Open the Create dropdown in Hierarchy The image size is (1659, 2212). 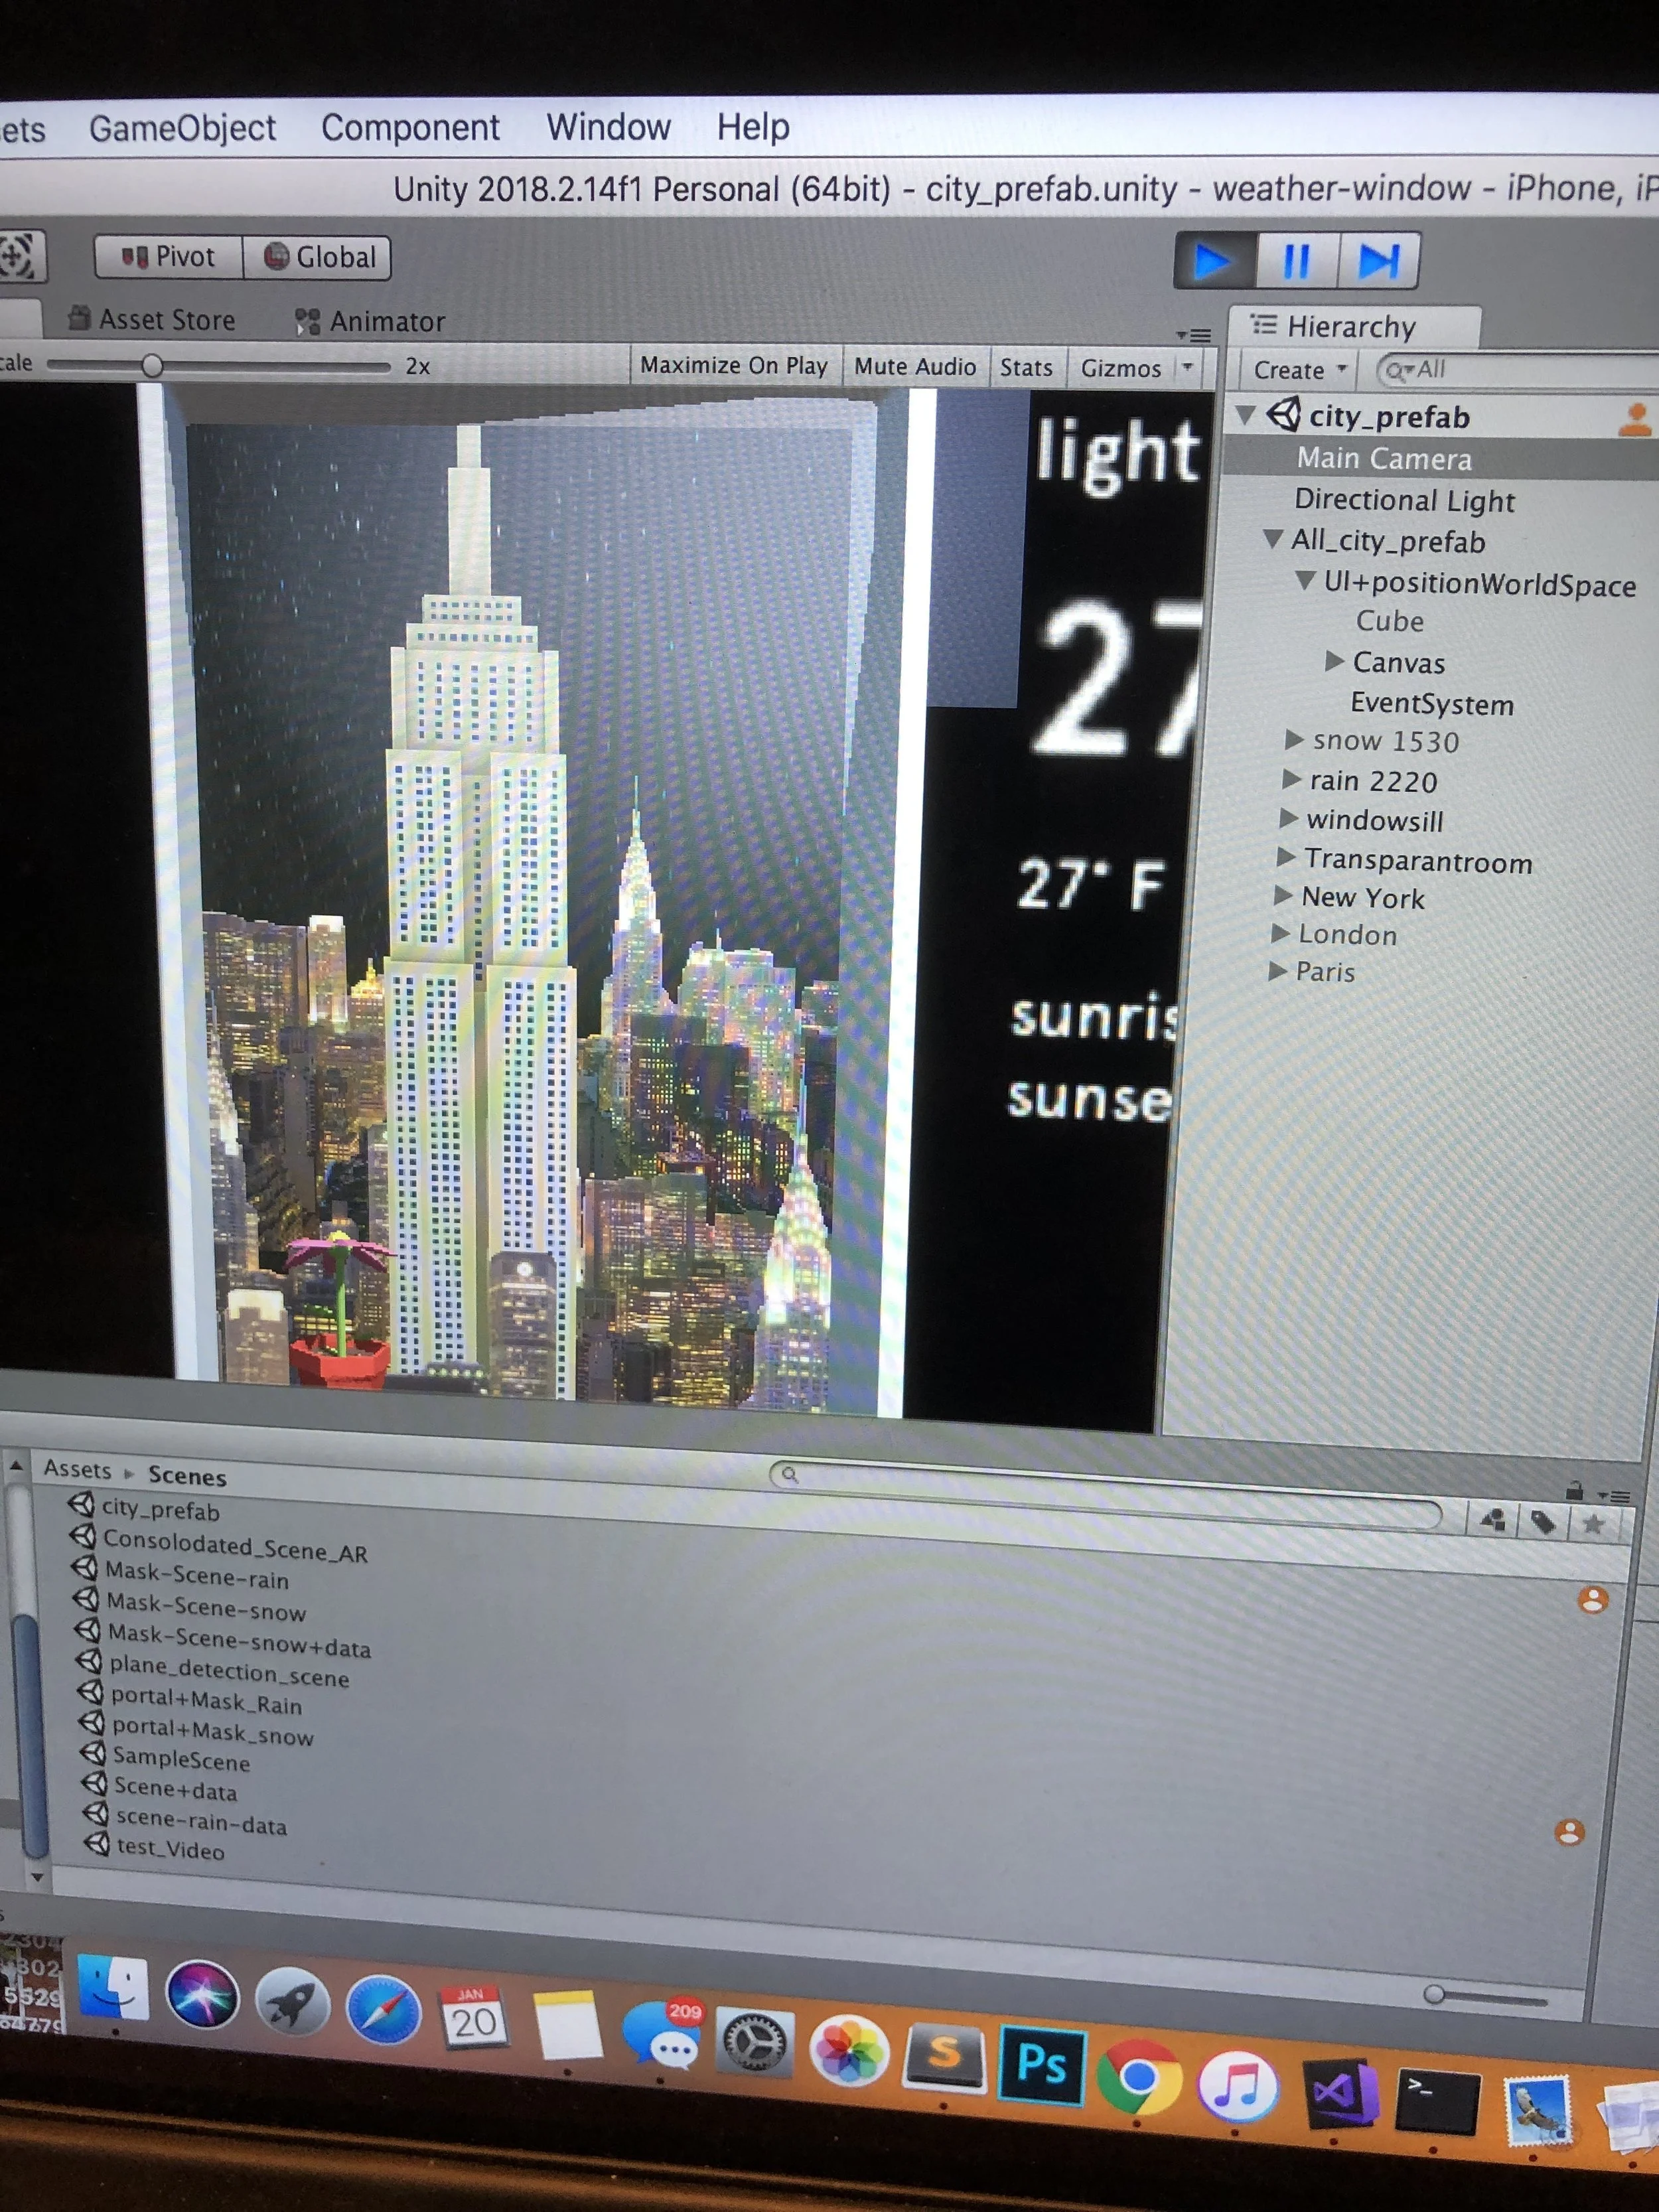point(1299,370)
